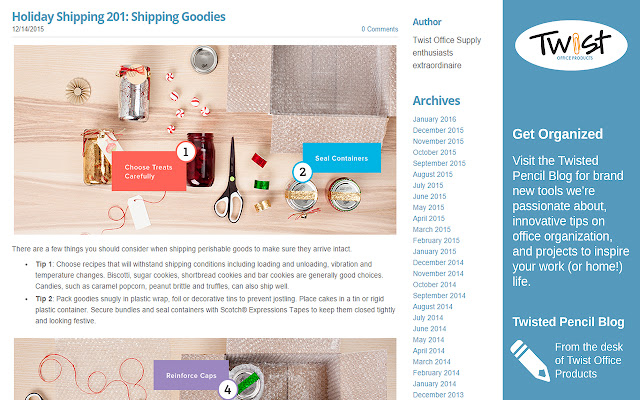The image size is (640, 400).
Task: Click the Reinforce Caps purple label
Action: click(191, 375)
